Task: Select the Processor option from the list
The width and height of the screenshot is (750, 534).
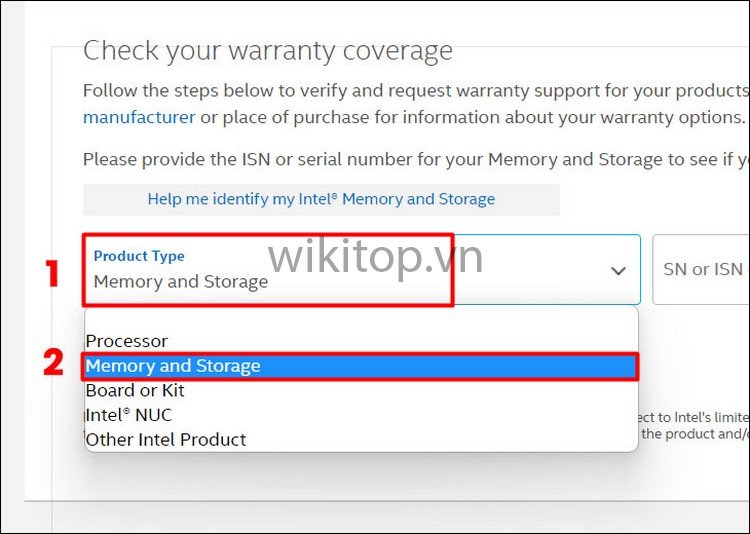Action: (x=127, y=341)
